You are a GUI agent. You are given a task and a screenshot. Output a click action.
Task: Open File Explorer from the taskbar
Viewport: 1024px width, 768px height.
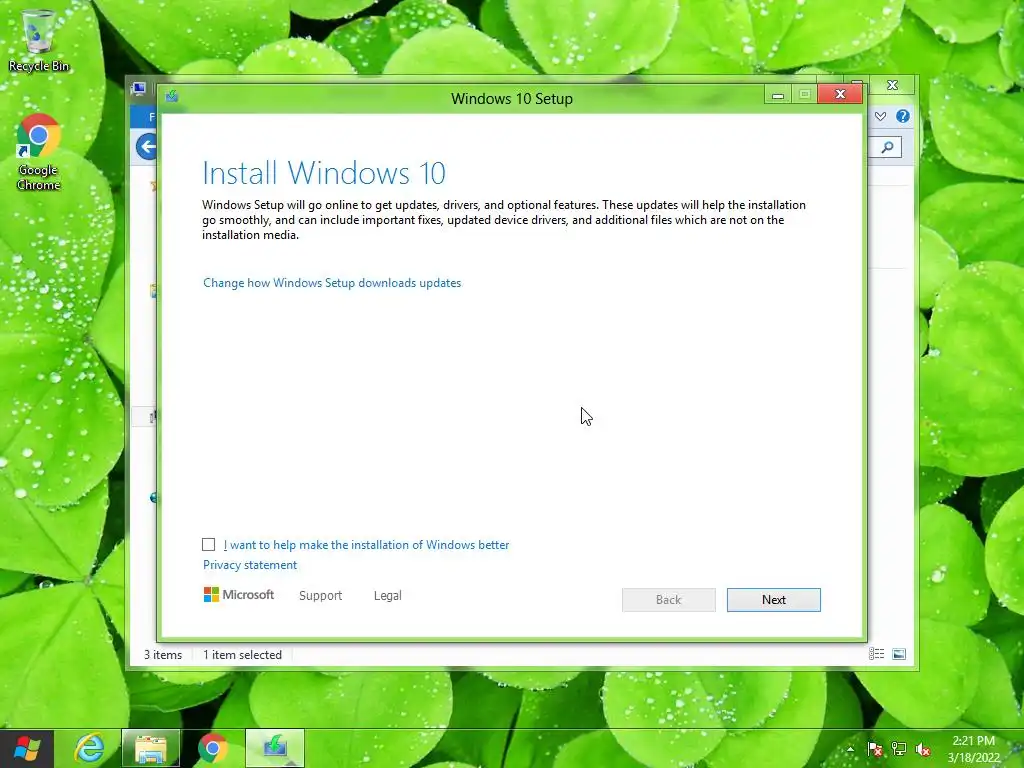[150, 748]
